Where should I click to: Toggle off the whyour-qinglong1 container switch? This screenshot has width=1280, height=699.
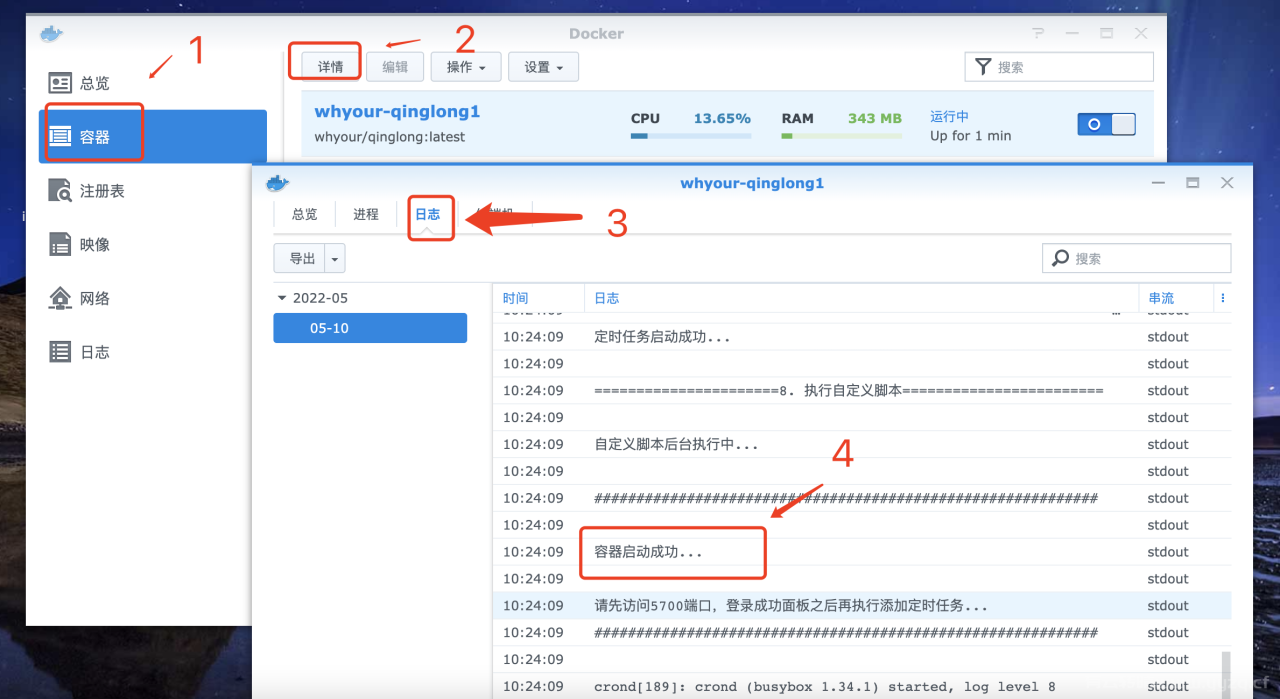[x=1105, y=124]
